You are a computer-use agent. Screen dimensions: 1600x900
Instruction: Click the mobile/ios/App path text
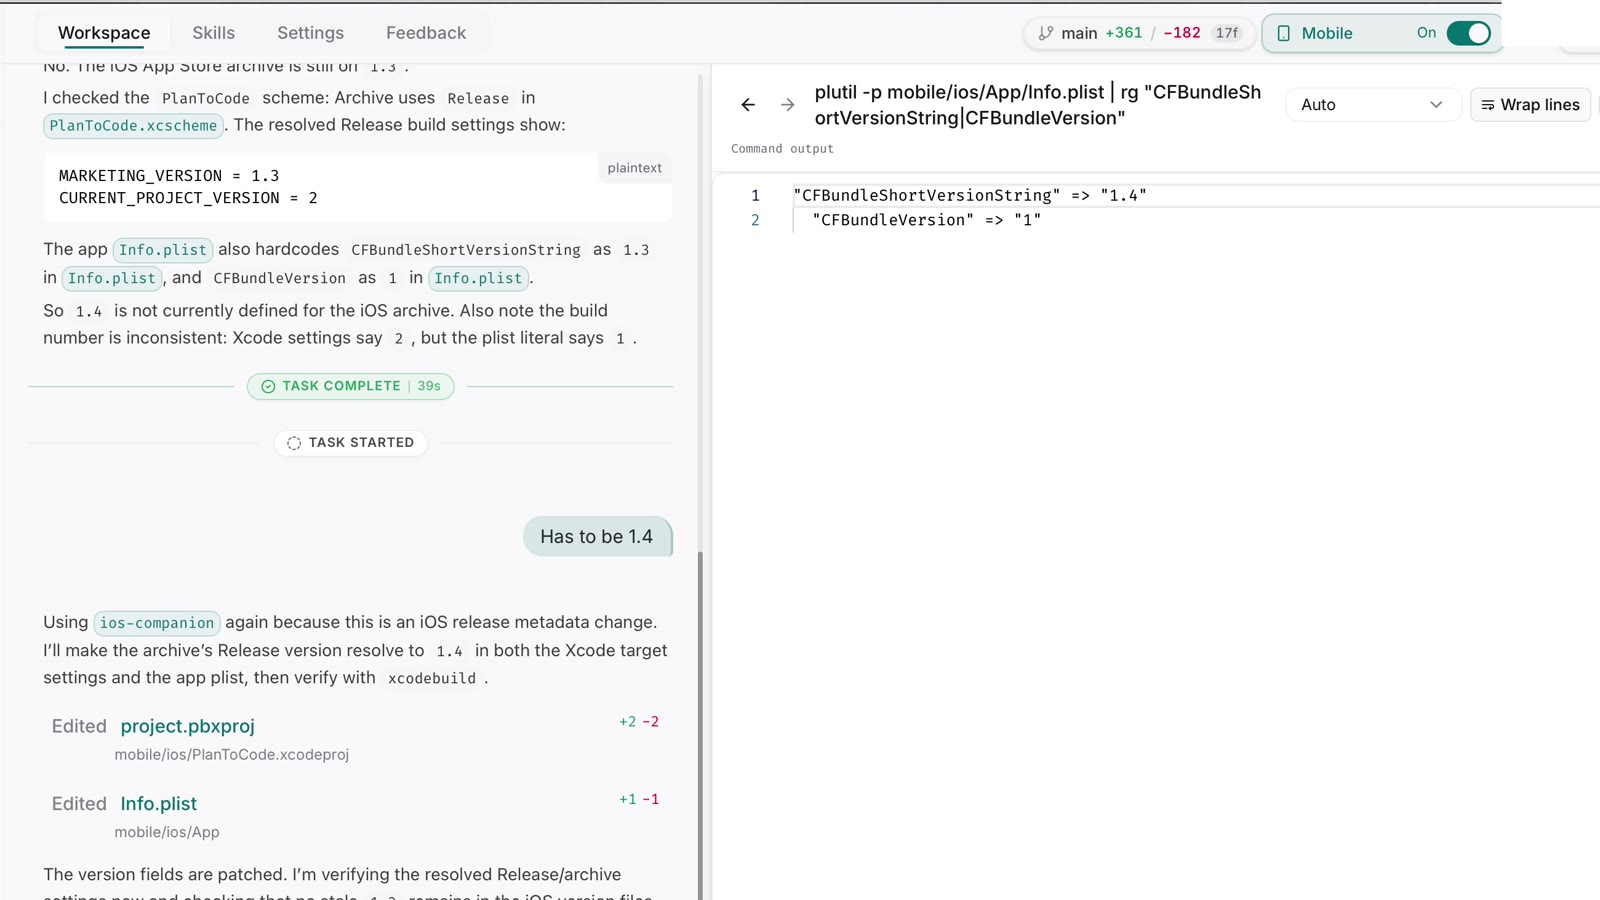(x=167, y=832)
